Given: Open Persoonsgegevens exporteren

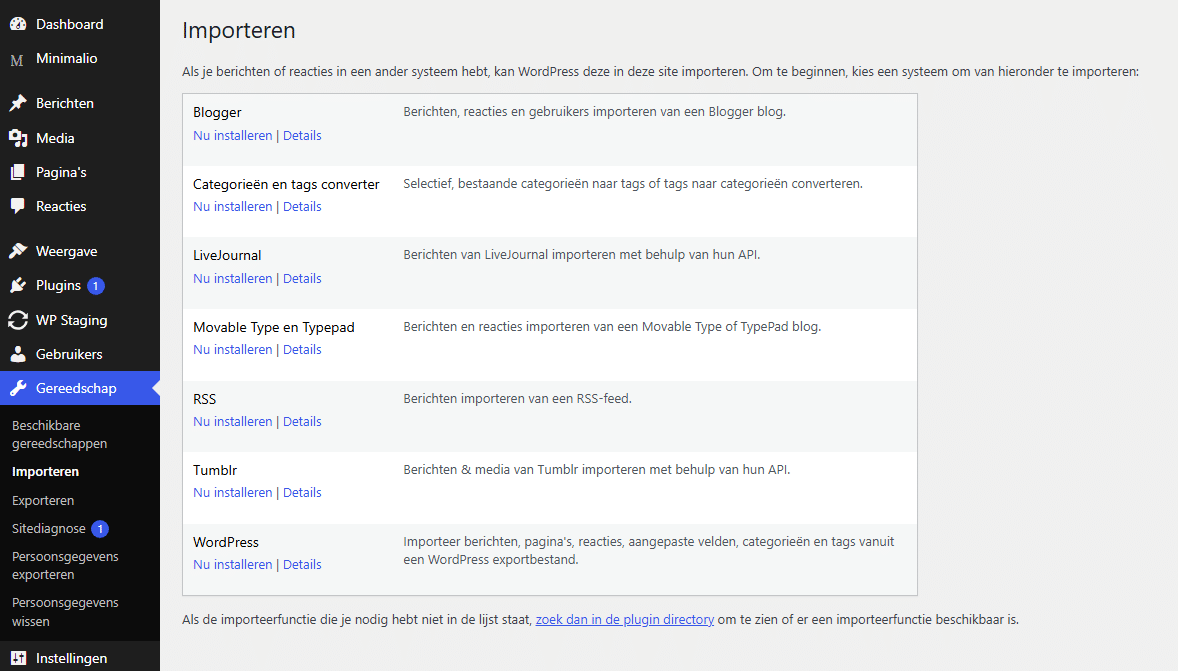Looking at the screenshot, I should pyautogui.click(x=65, y=566).
